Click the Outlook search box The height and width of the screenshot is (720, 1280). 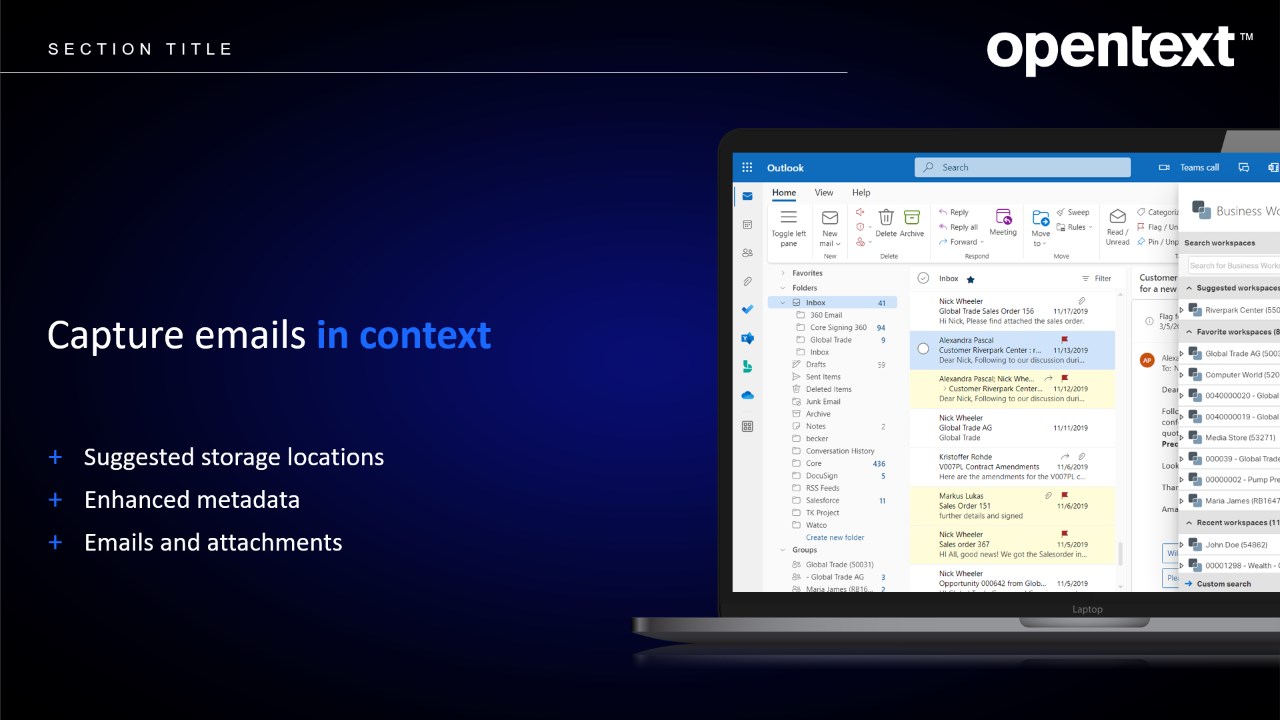[1022, 168]
